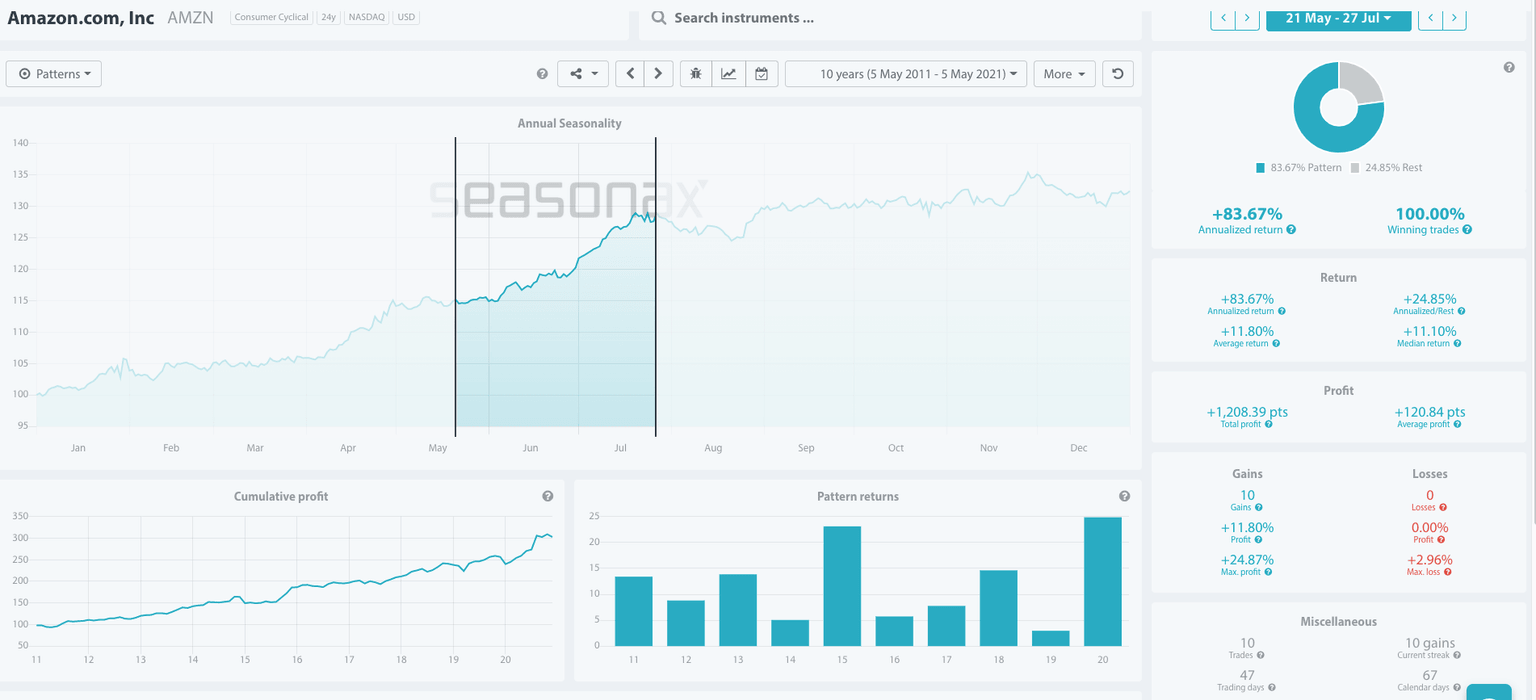Click the reset arrow icon button
Screen dimensions: 1536x700
1117,74
